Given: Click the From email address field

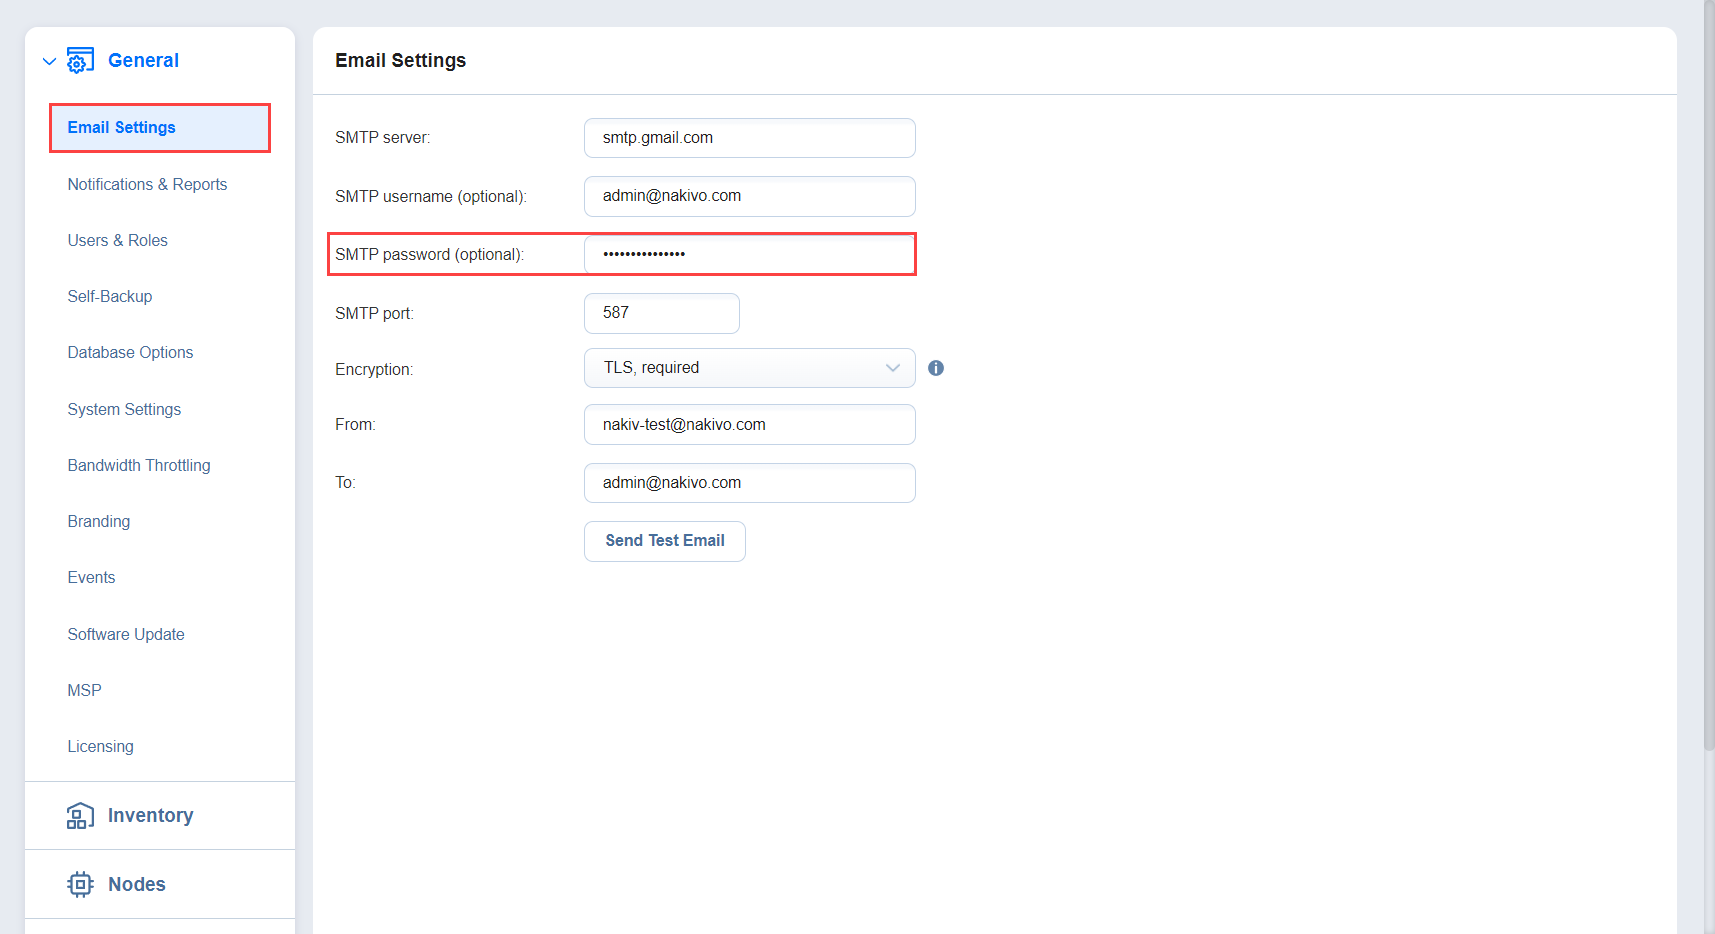Looking at the screenshot, I should point(749,425).
